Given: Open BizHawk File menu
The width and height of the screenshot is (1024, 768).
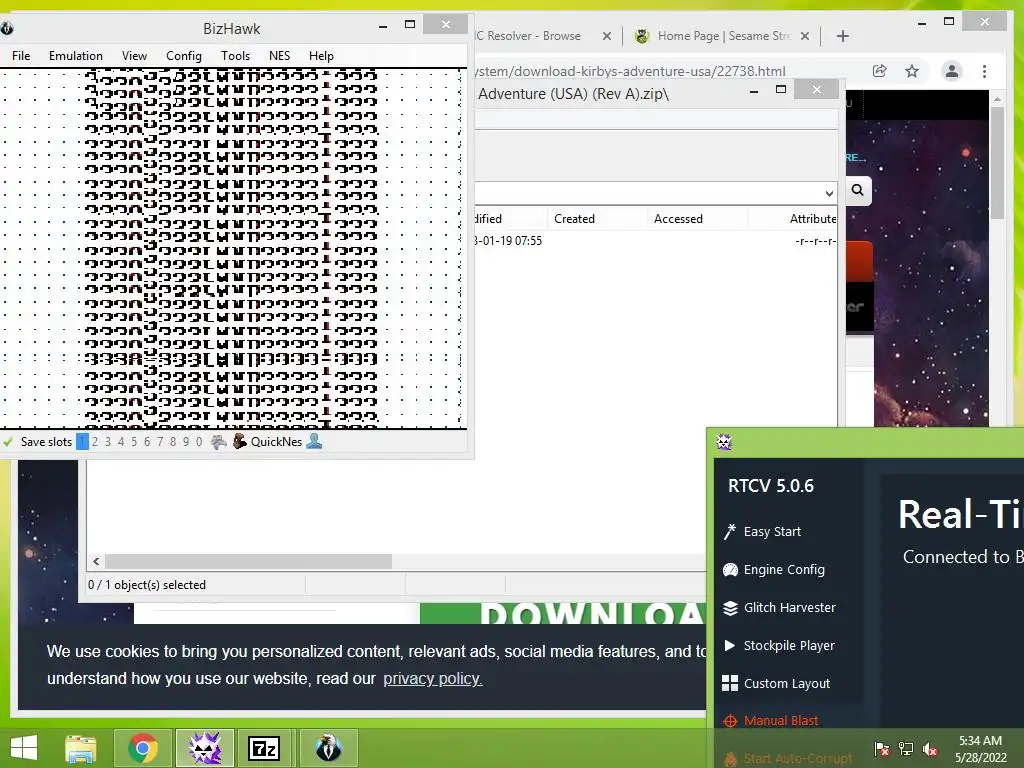Looking at the screenshot, I should (x=21, y=56).
